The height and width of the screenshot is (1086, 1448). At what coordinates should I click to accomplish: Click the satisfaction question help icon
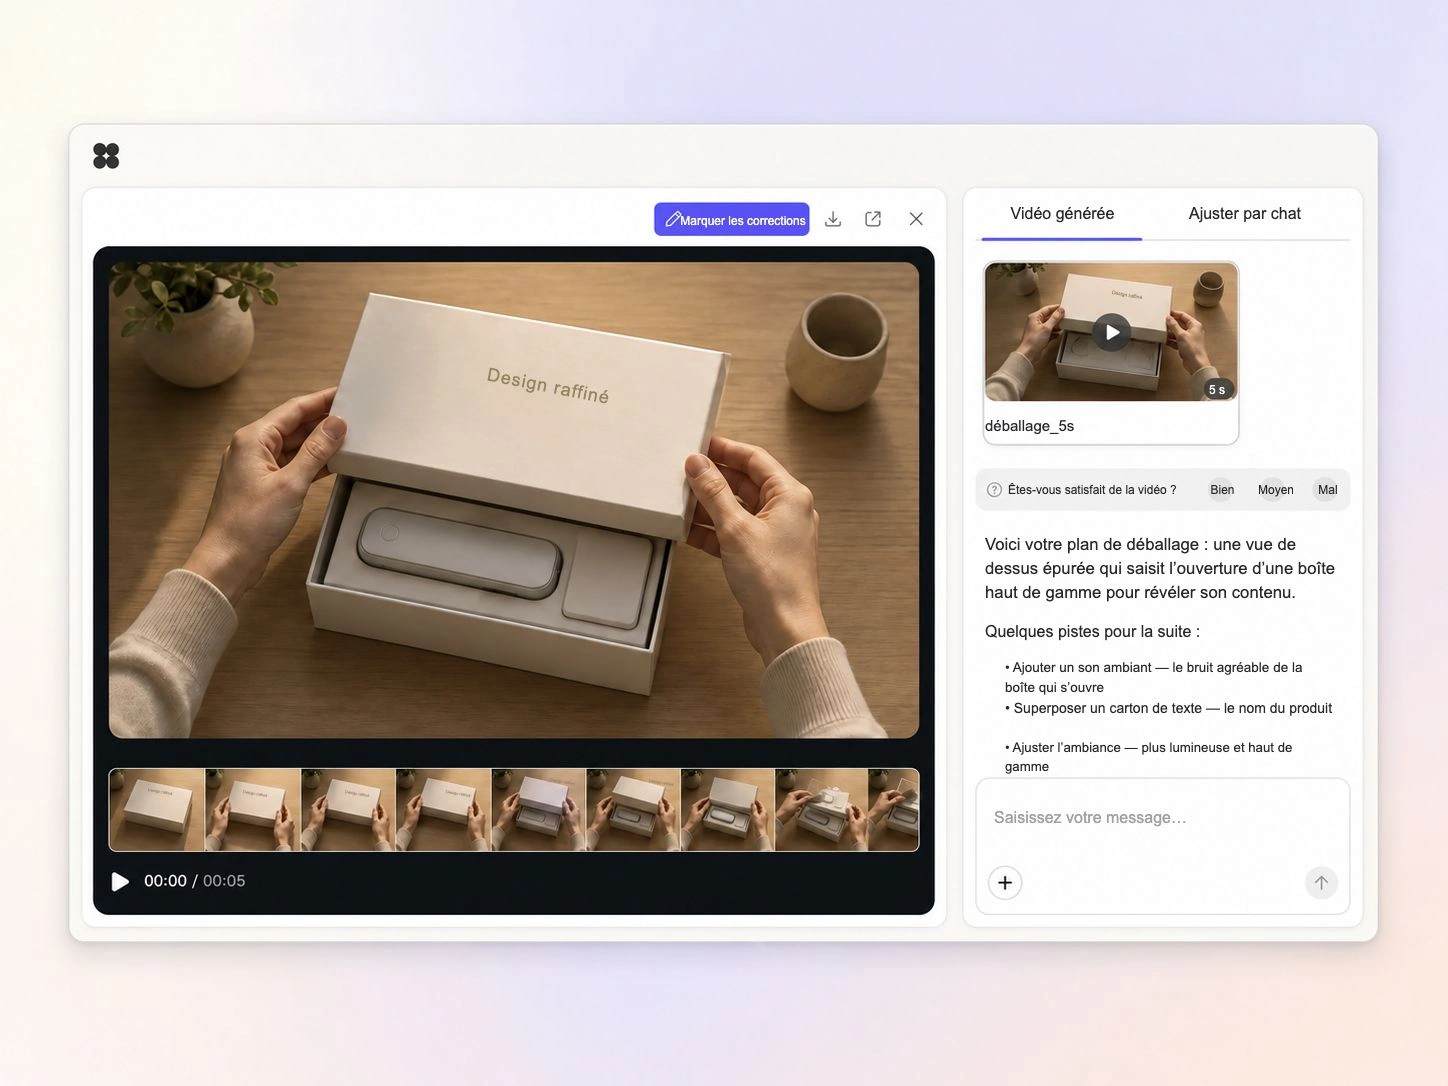point(994,490)
